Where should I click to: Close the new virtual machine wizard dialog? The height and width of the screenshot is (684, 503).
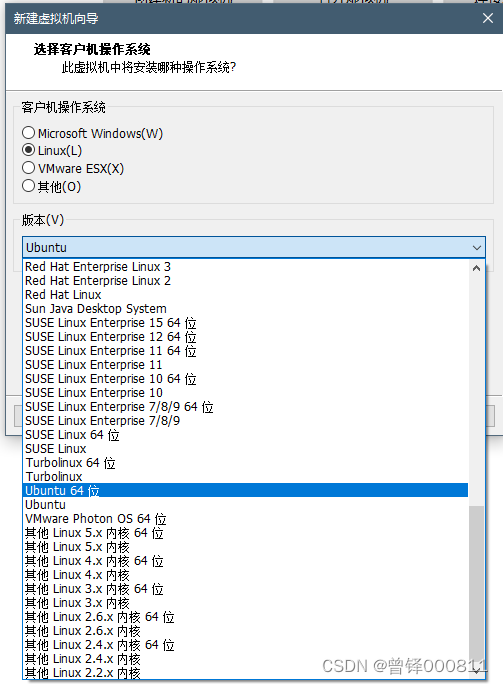pos(488,18)
